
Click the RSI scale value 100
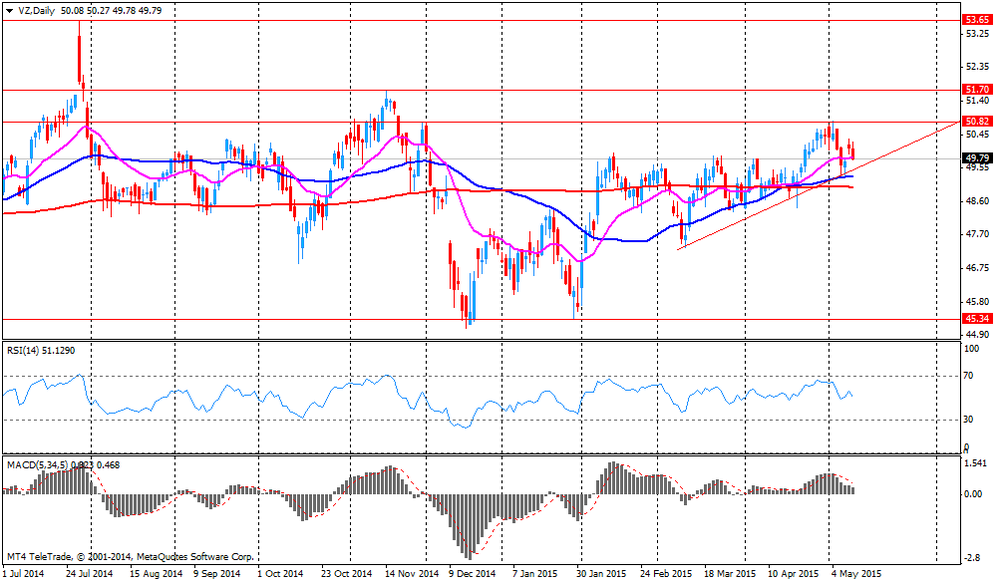coord(972,349)
